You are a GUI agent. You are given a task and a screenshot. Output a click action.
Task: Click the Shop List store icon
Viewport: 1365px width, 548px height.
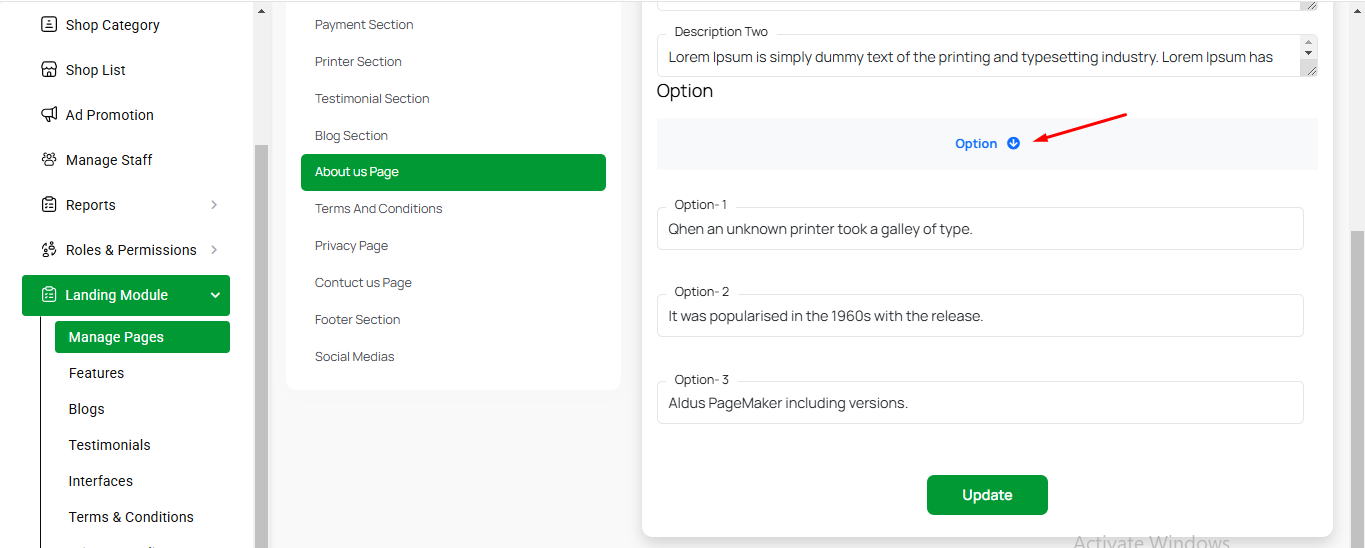pos(49,70)
